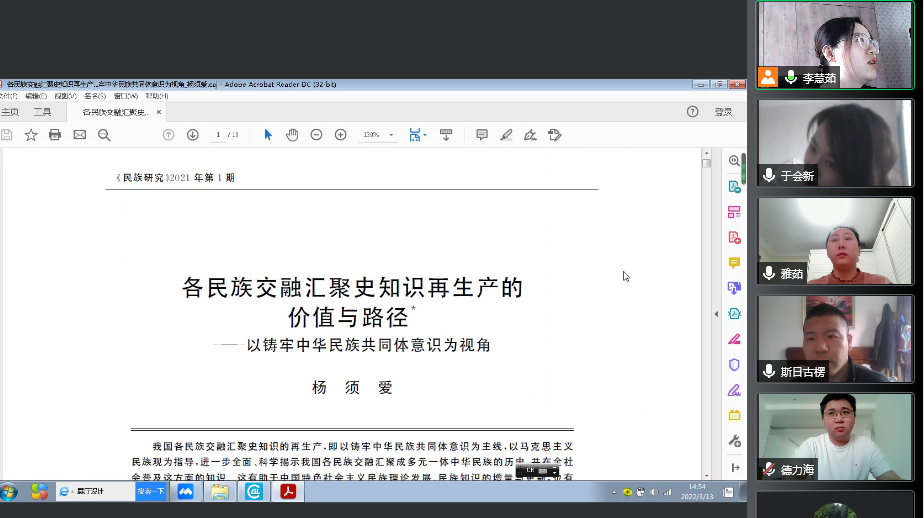The width and height of the screenshot is (924, 518).
Task: Switch to the 主页 tab
Action: pos(10,112)
